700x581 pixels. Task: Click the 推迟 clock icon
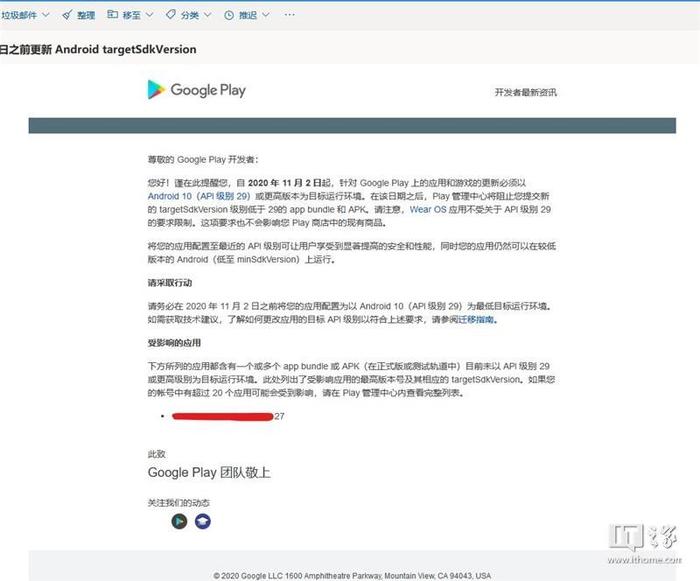[229, 15]
